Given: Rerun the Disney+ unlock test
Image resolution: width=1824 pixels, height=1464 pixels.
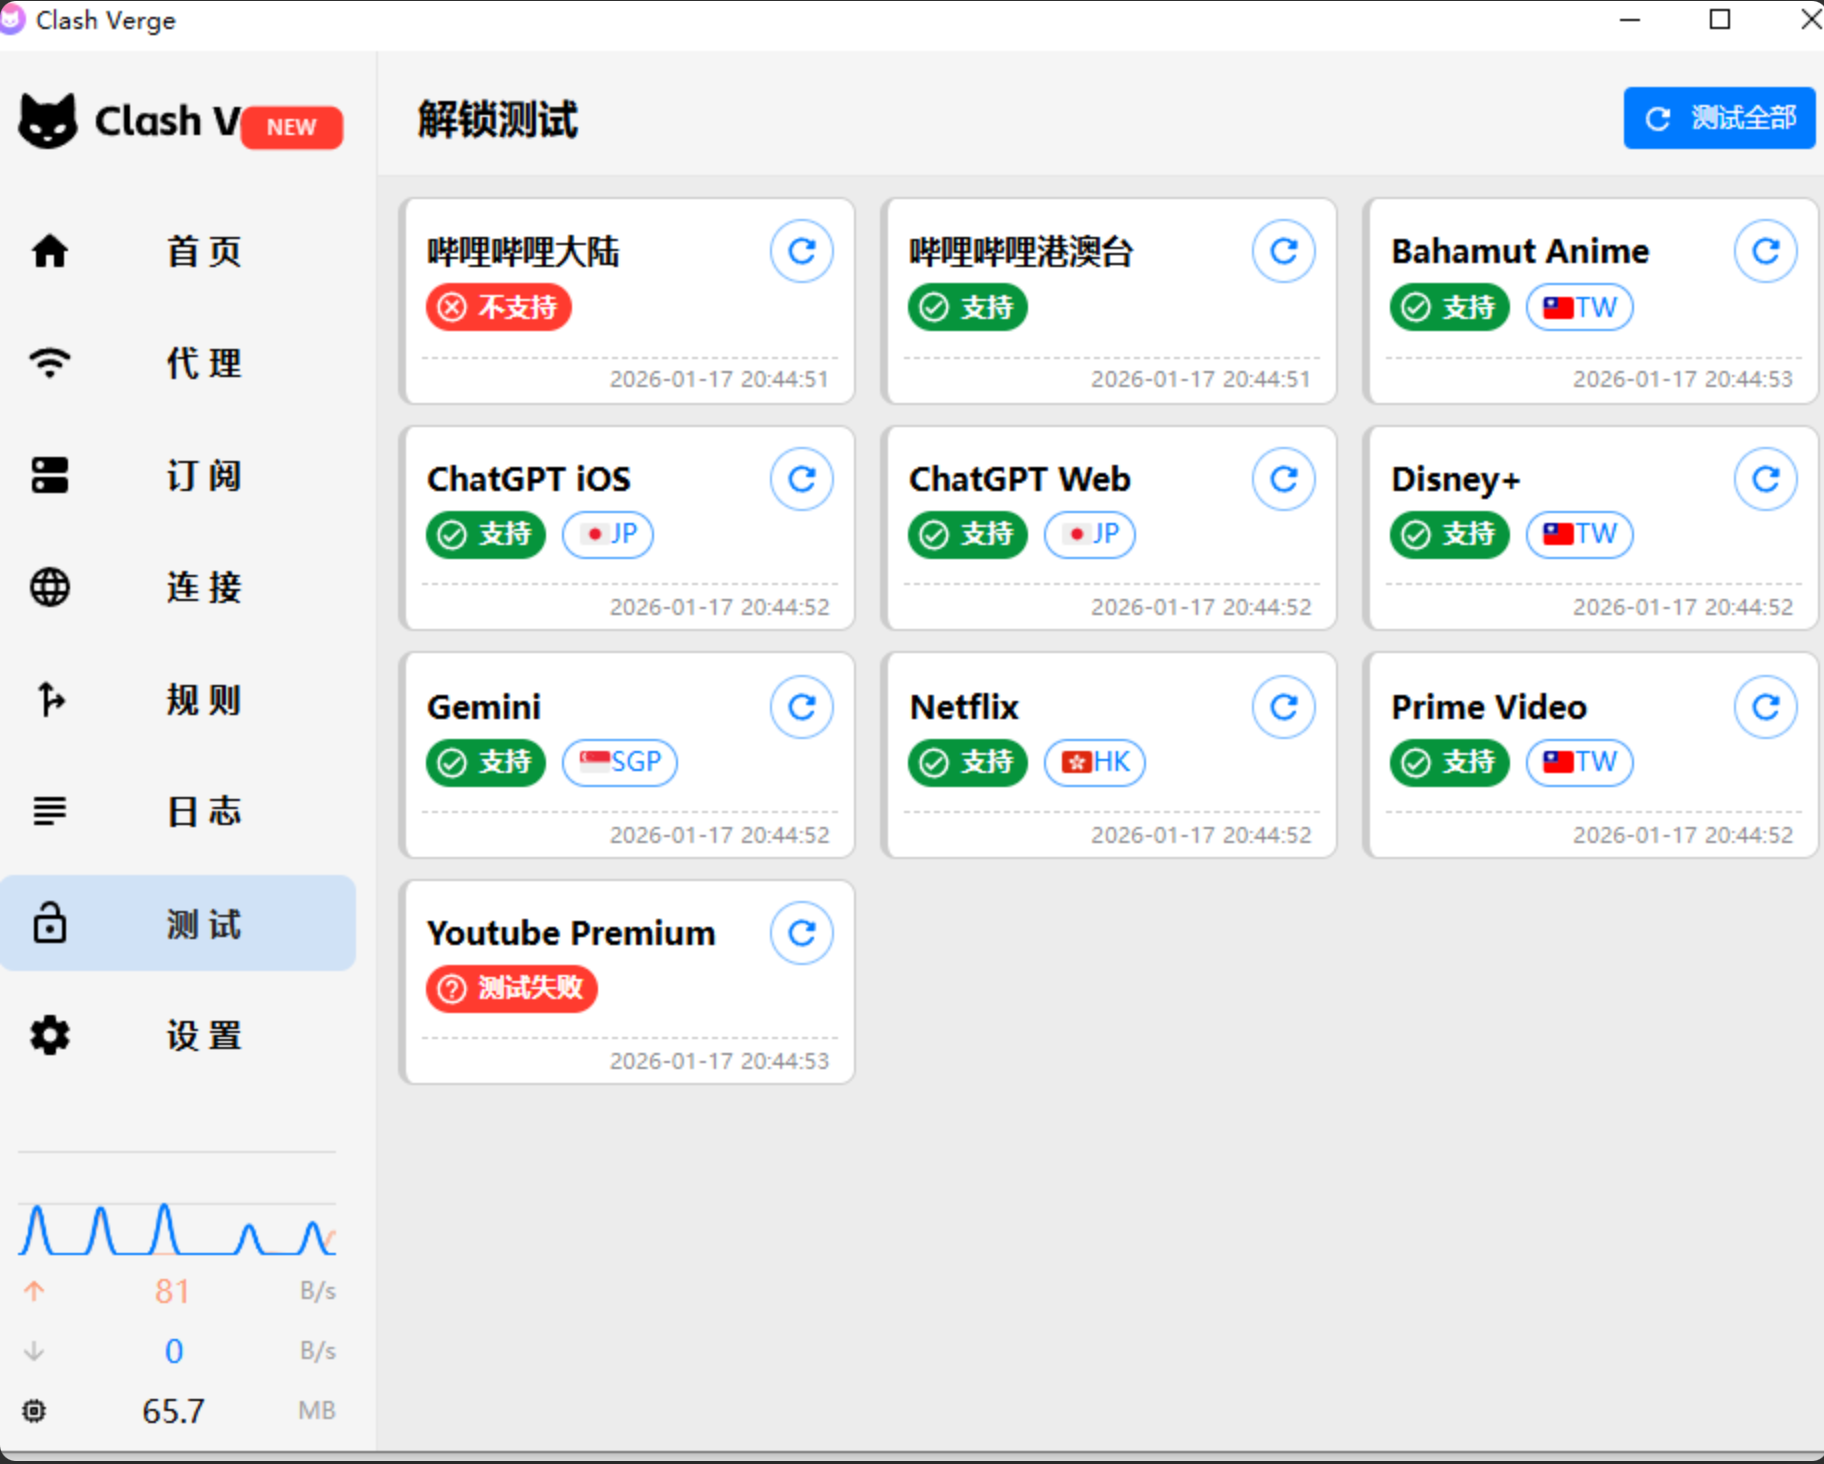Looking at the screenshot, I should [1766, 479].
